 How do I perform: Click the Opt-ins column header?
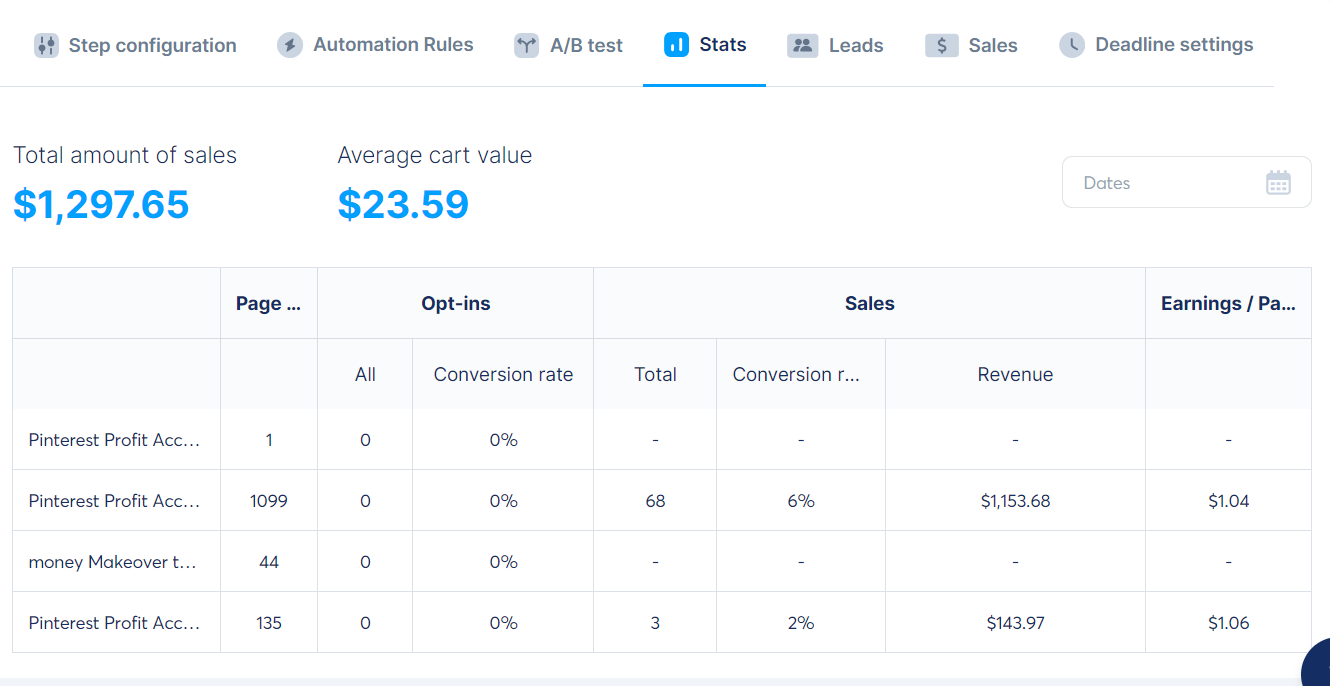[455, 304]
